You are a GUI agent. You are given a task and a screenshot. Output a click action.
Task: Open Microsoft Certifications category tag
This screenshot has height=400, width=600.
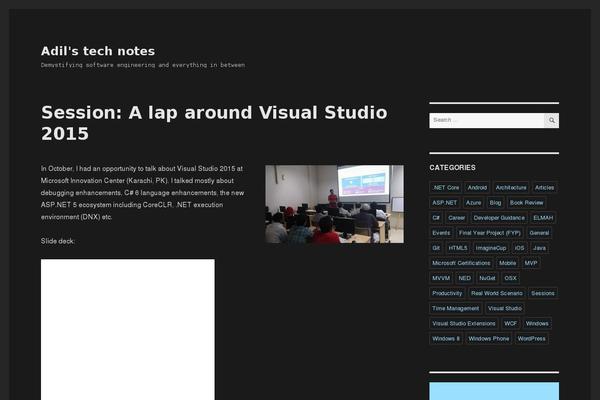(x=461, y=263)
